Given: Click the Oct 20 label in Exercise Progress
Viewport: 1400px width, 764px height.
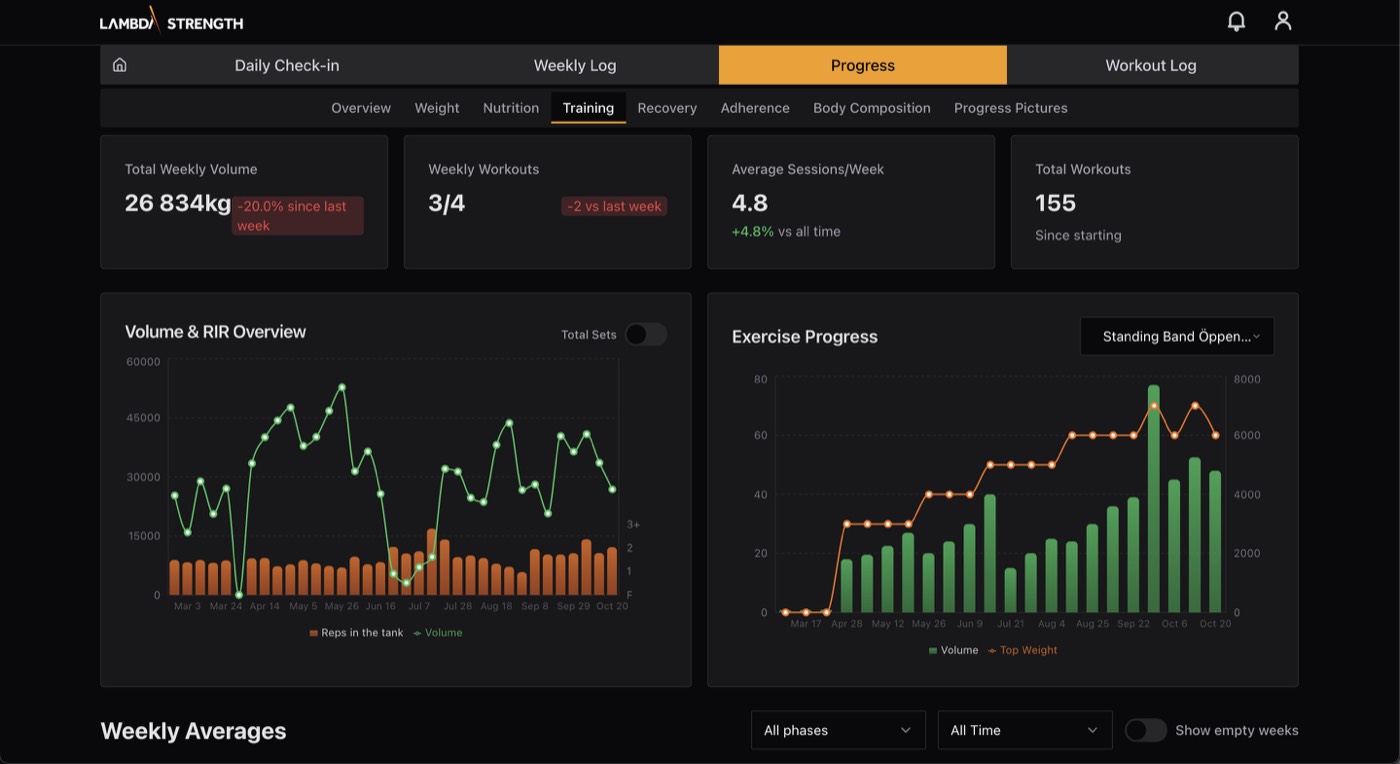Looking at the screenshot, I should point(1215,624).
